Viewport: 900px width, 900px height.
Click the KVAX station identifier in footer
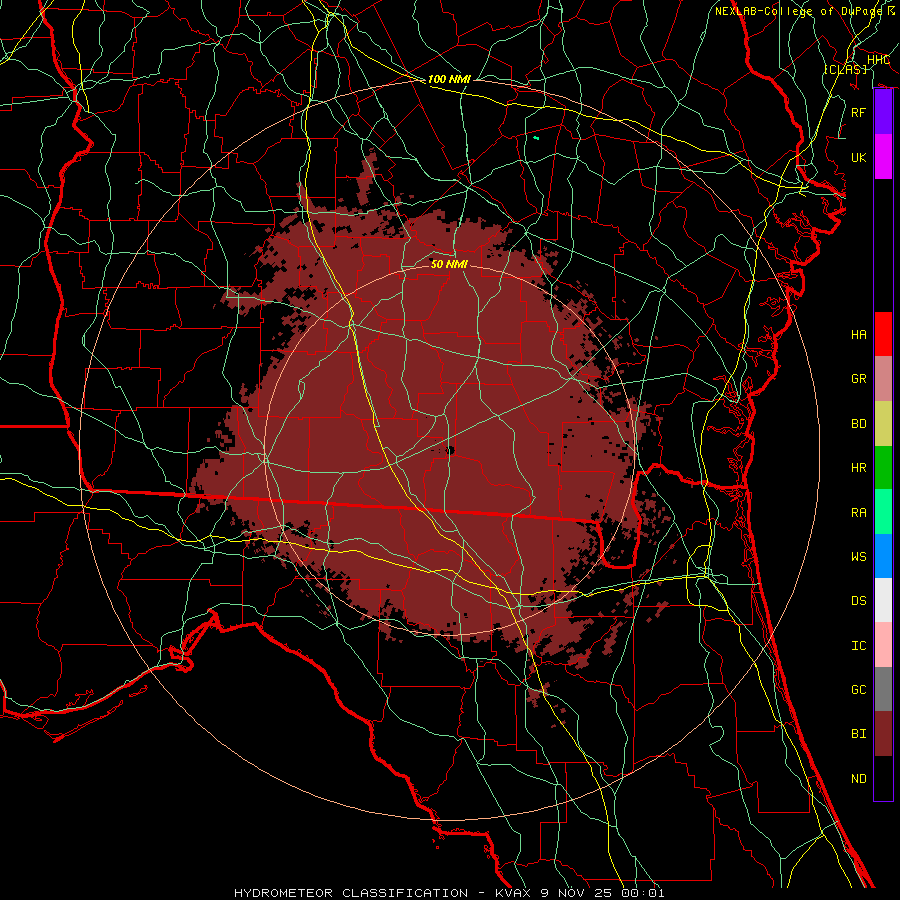(x=514, y=893)
